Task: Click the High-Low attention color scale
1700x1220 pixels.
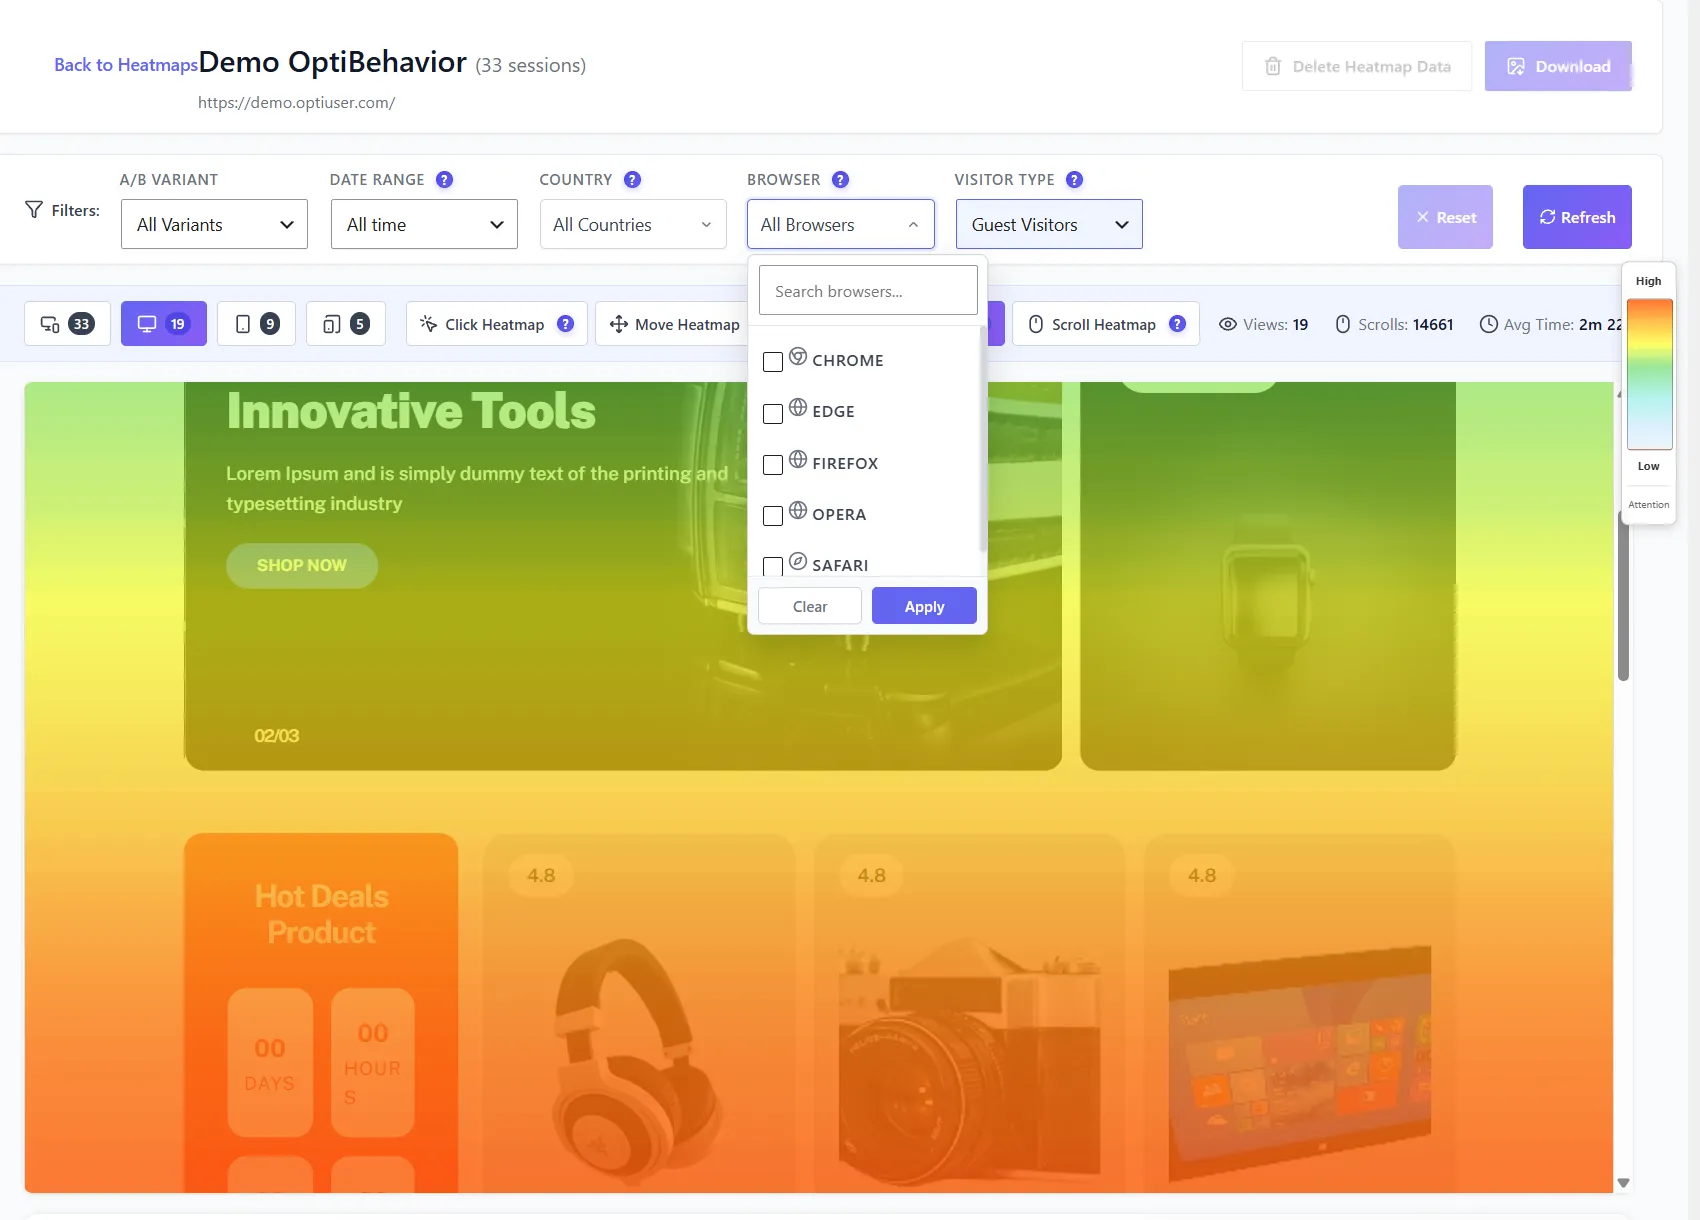Action: pos(1649,374)
